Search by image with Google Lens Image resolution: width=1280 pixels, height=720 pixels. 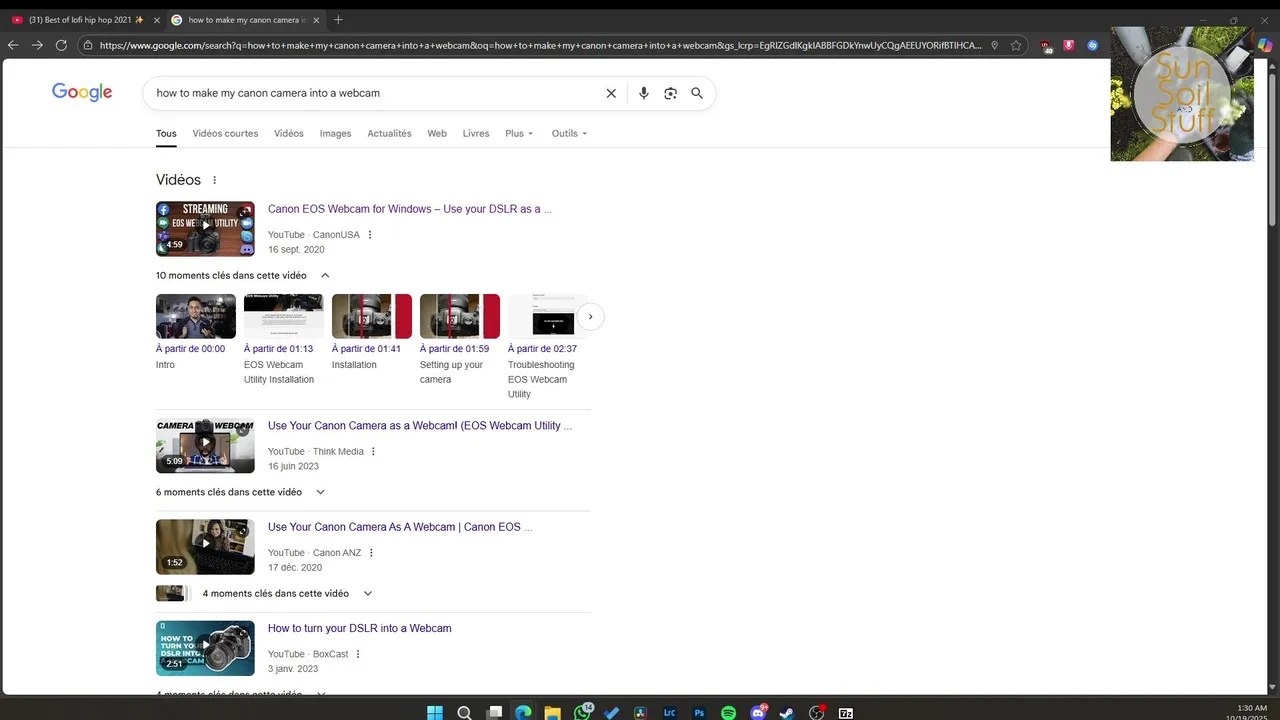pos(670,93)
